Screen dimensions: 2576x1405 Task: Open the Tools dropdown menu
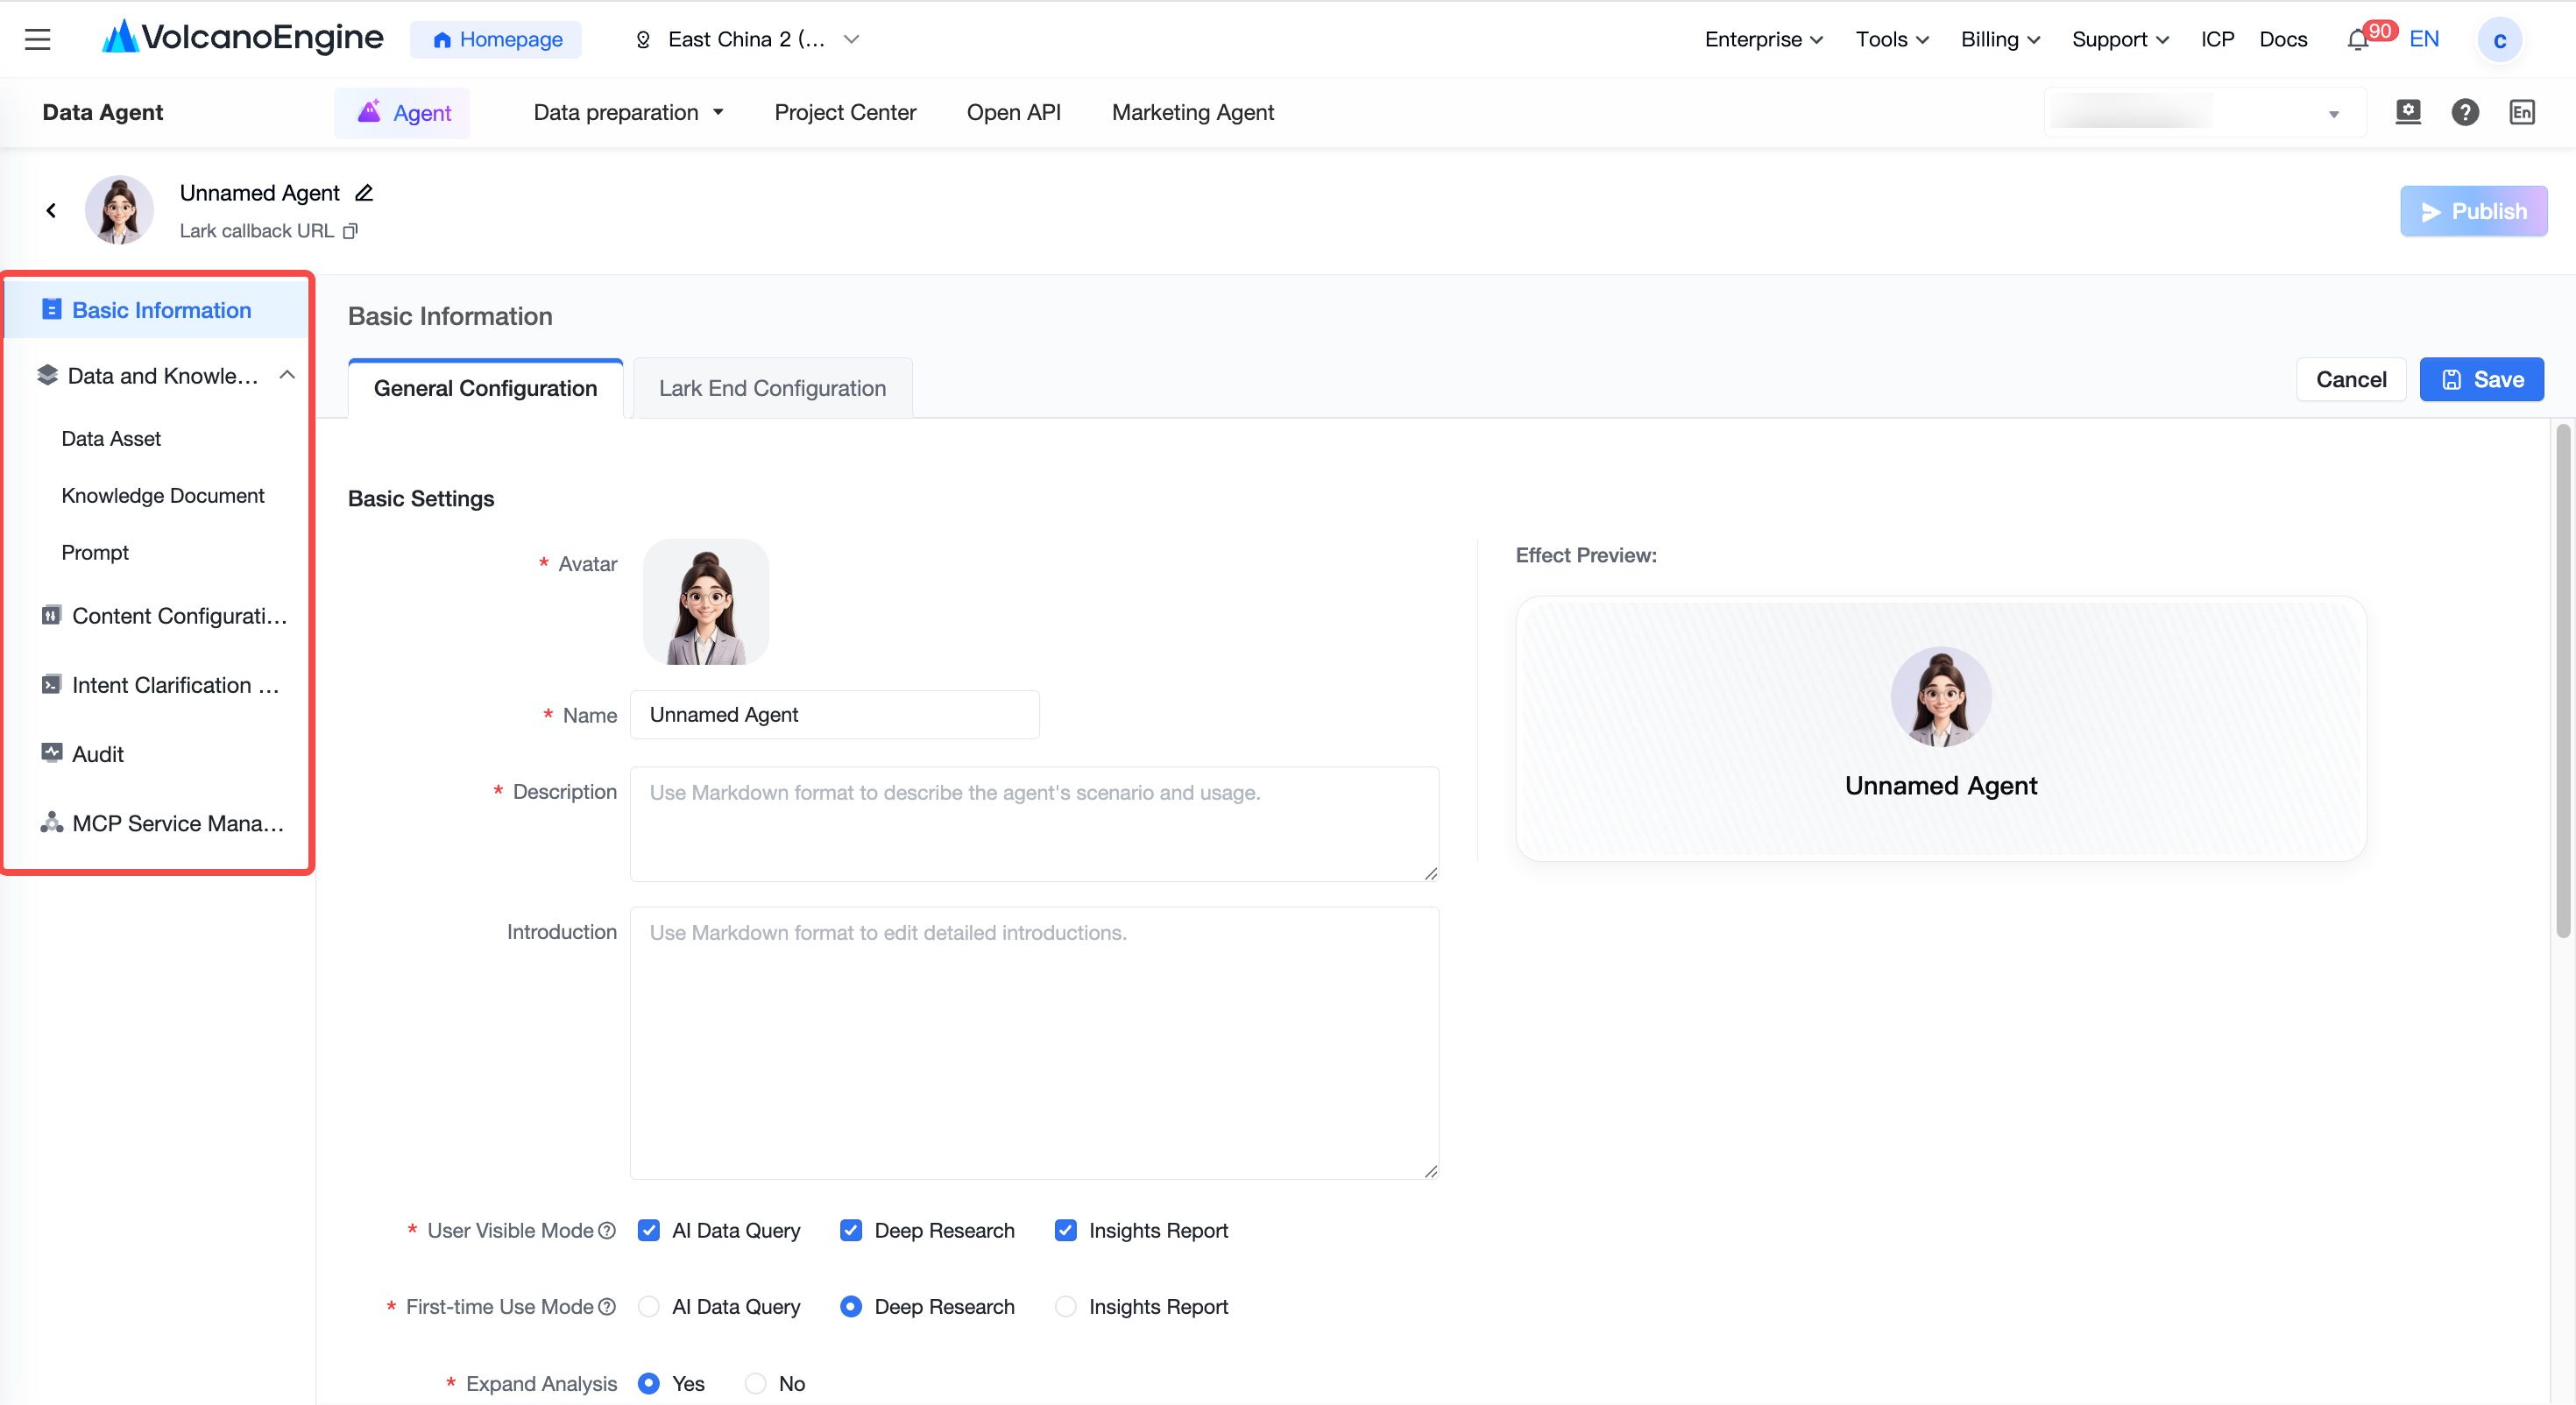(x=1892, y=39)
